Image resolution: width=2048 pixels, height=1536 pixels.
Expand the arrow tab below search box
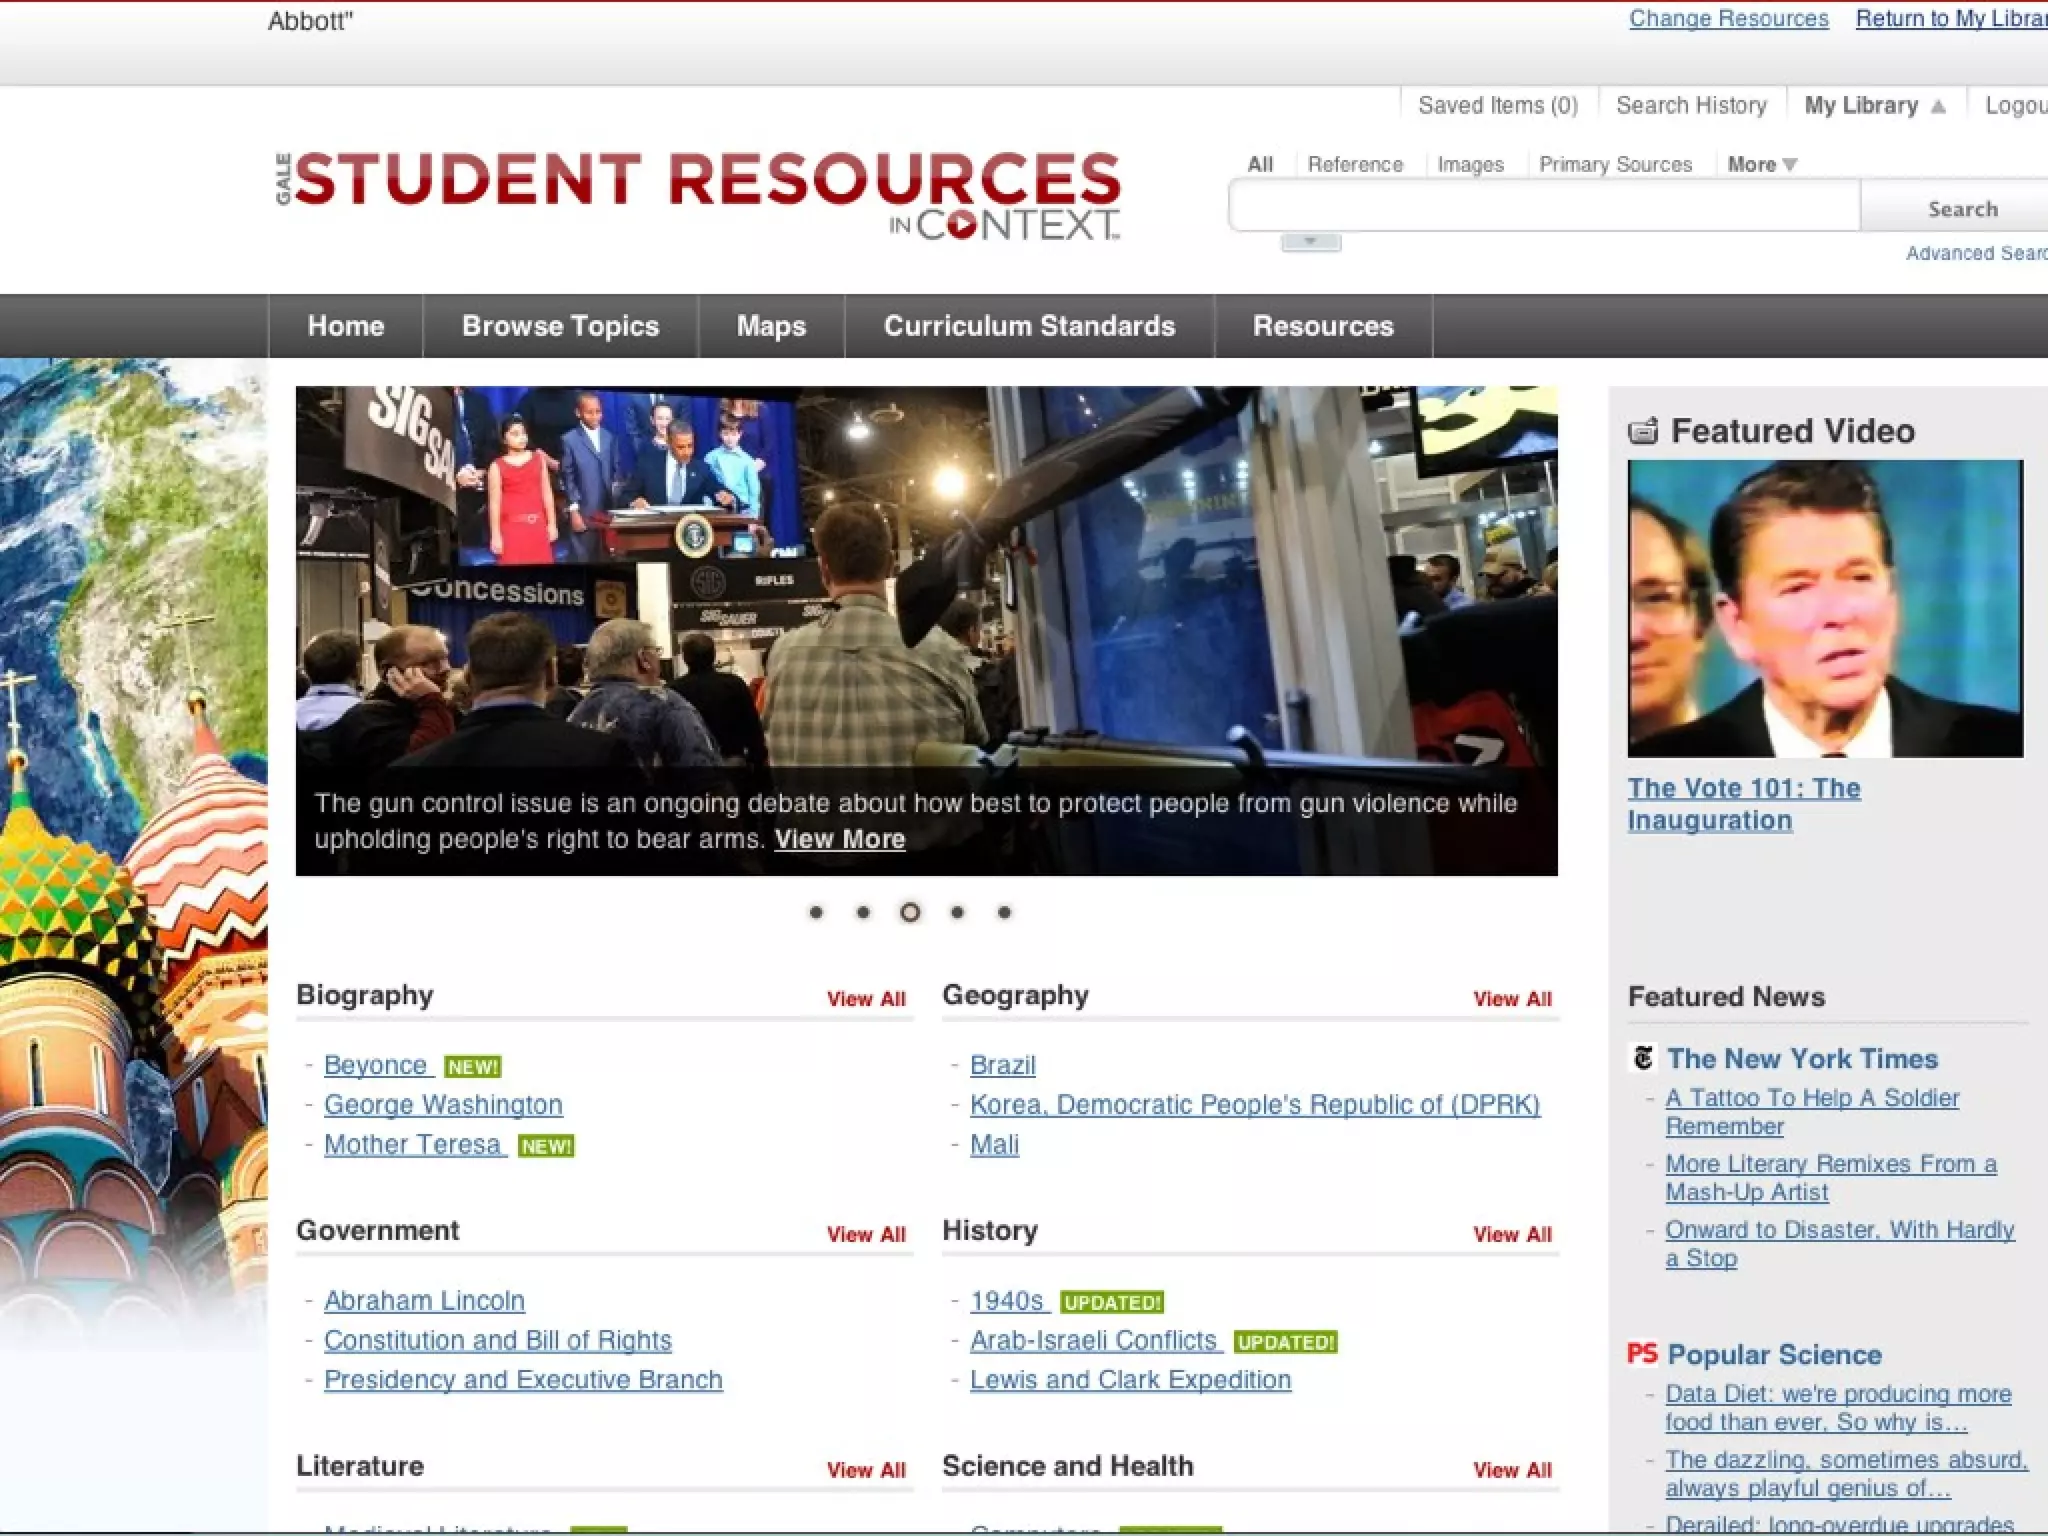coord(1310,242)
